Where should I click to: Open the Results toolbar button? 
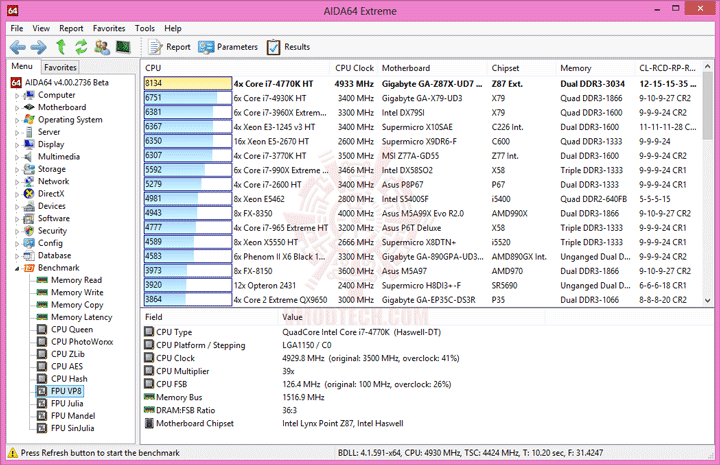288,47
